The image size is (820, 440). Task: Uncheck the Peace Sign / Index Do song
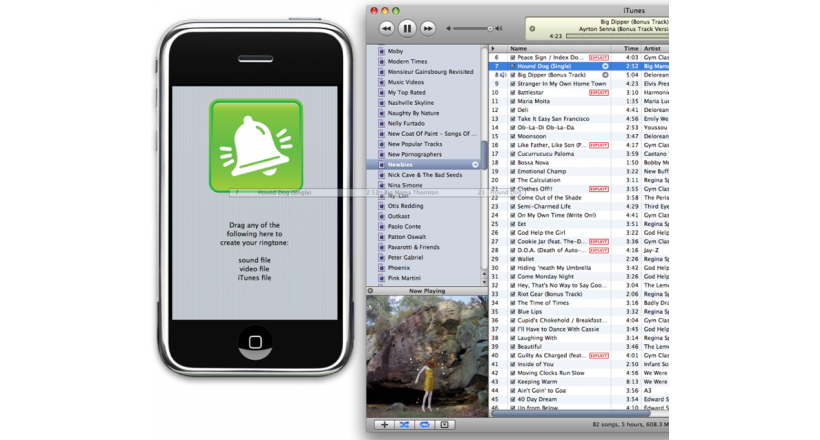point(512,58)
